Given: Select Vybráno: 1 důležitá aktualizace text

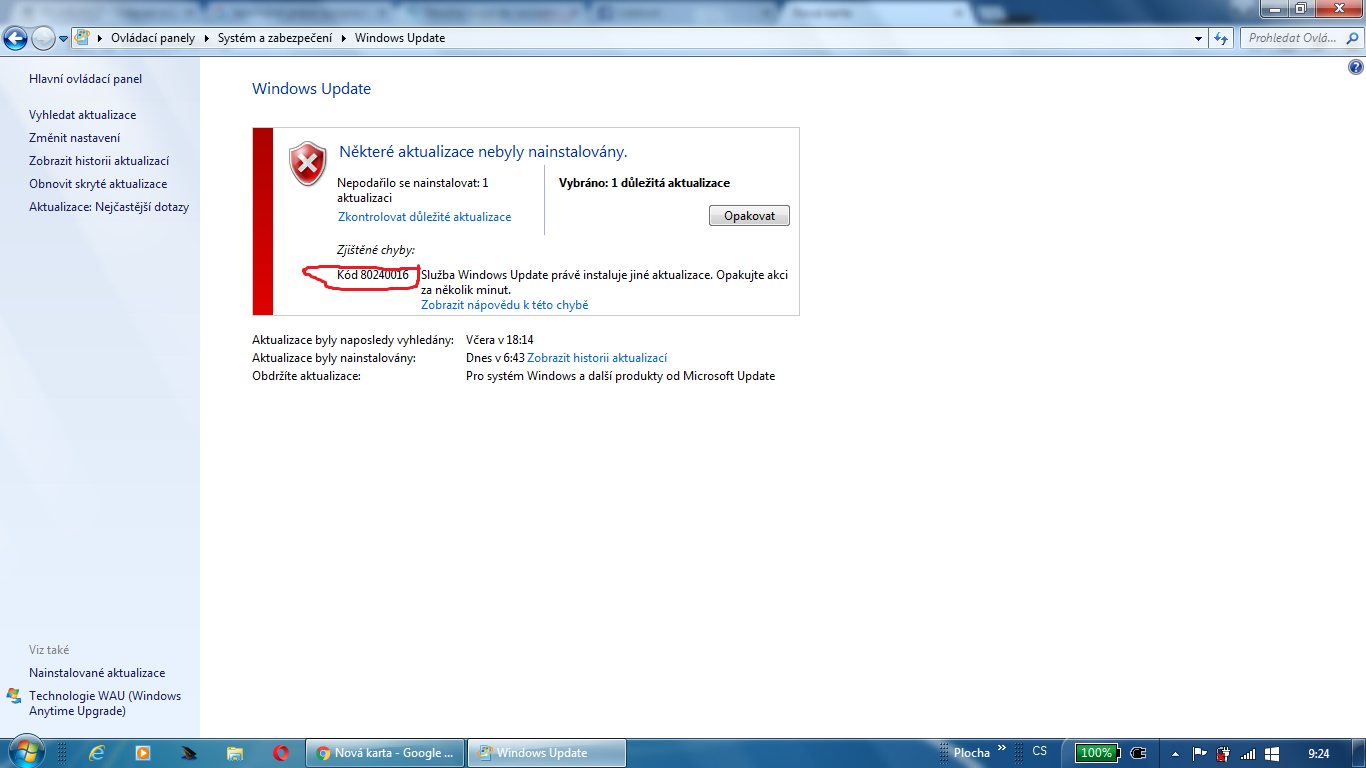Looking at the screenshot, I should click(x=644, y=183).
